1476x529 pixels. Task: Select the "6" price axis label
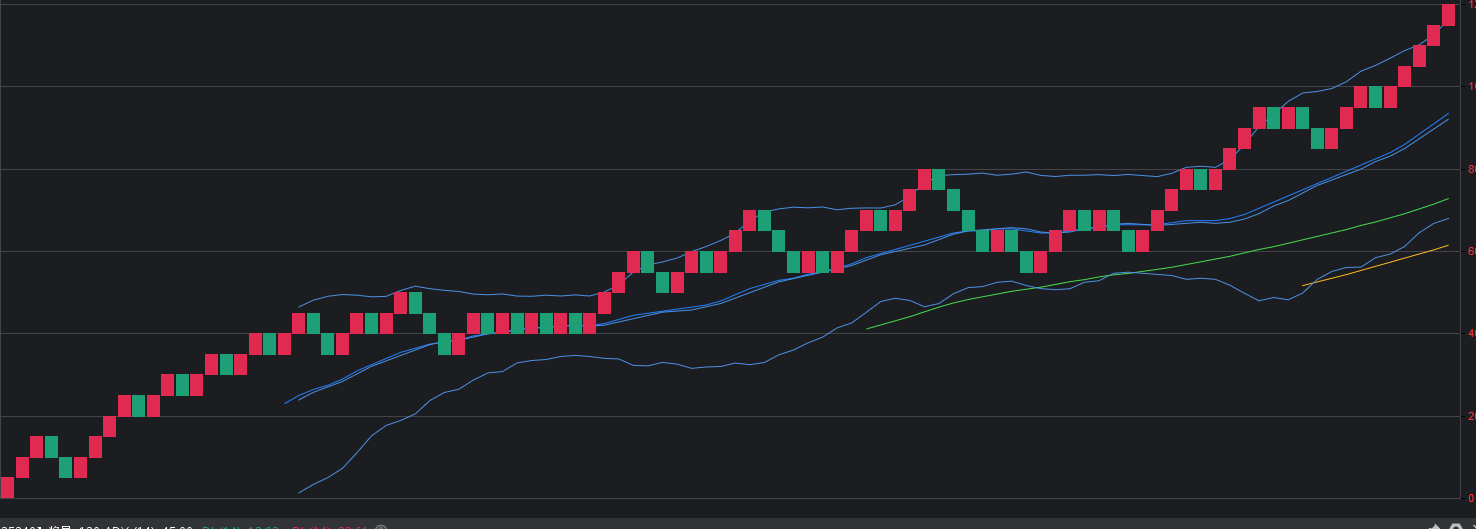[1470, 251]
